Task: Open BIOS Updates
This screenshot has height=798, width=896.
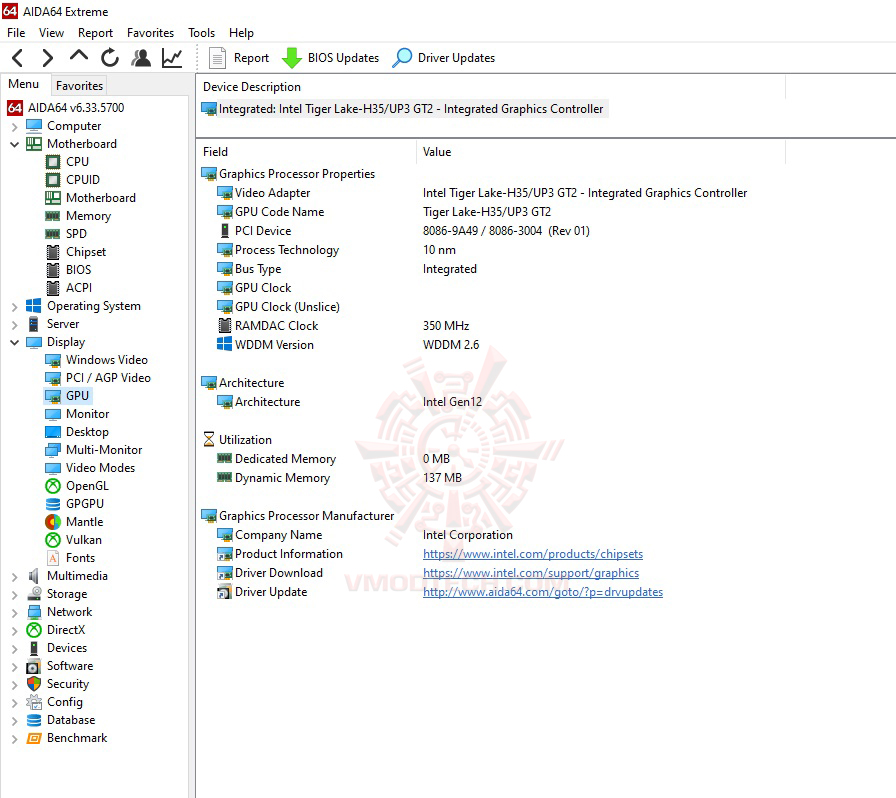Action: [x=331, y=58]
